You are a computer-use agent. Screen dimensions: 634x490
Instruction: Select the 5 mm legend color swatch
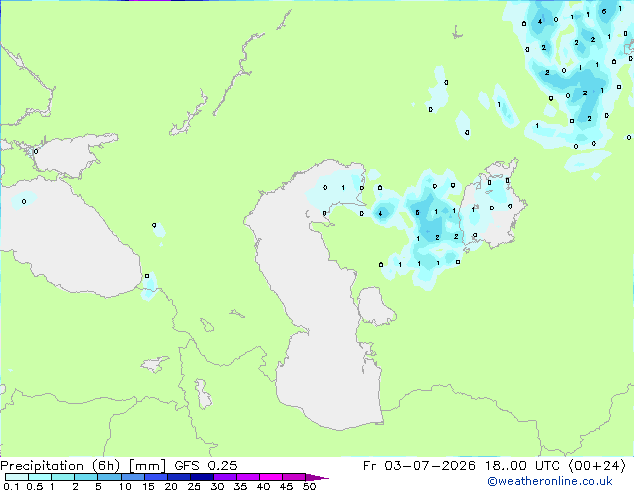pyautogui.click(x=109, y=477)
